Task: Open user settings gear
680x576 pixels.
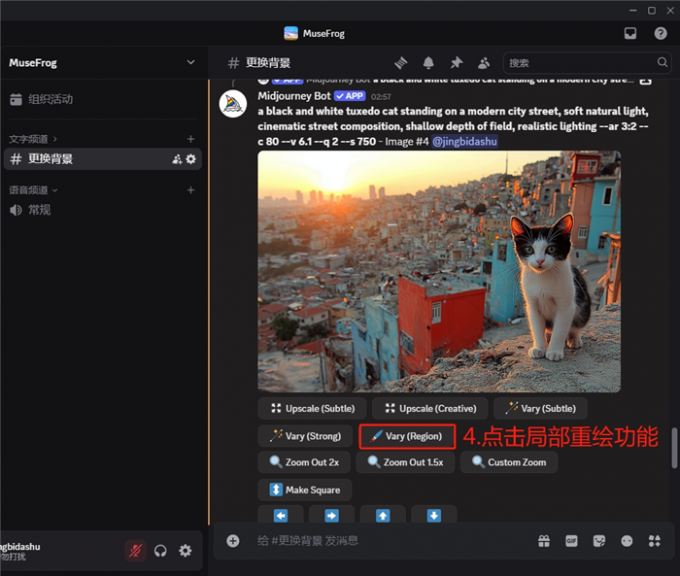Action: coord(185,551)
